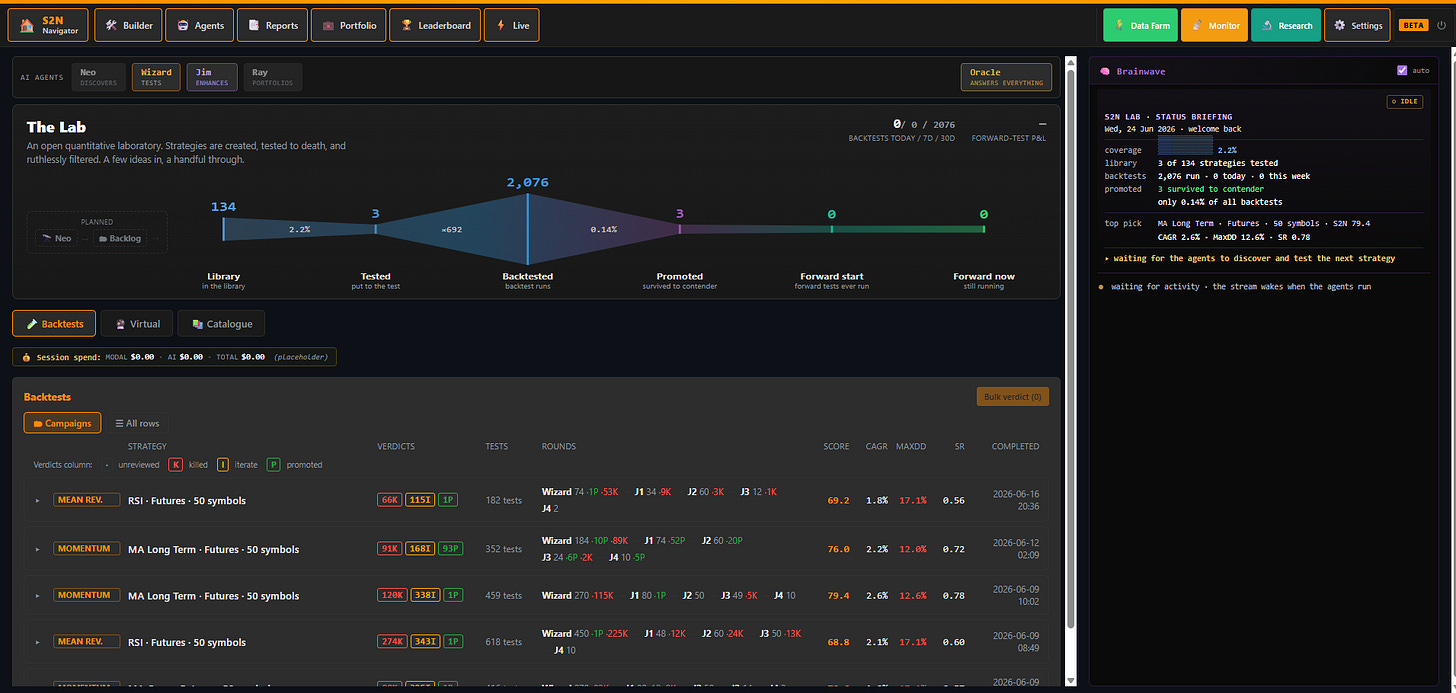Image resolution: width=1456 pixels, height=693 pixels.
Task: Open the Builder page
Action: (128, 25)
